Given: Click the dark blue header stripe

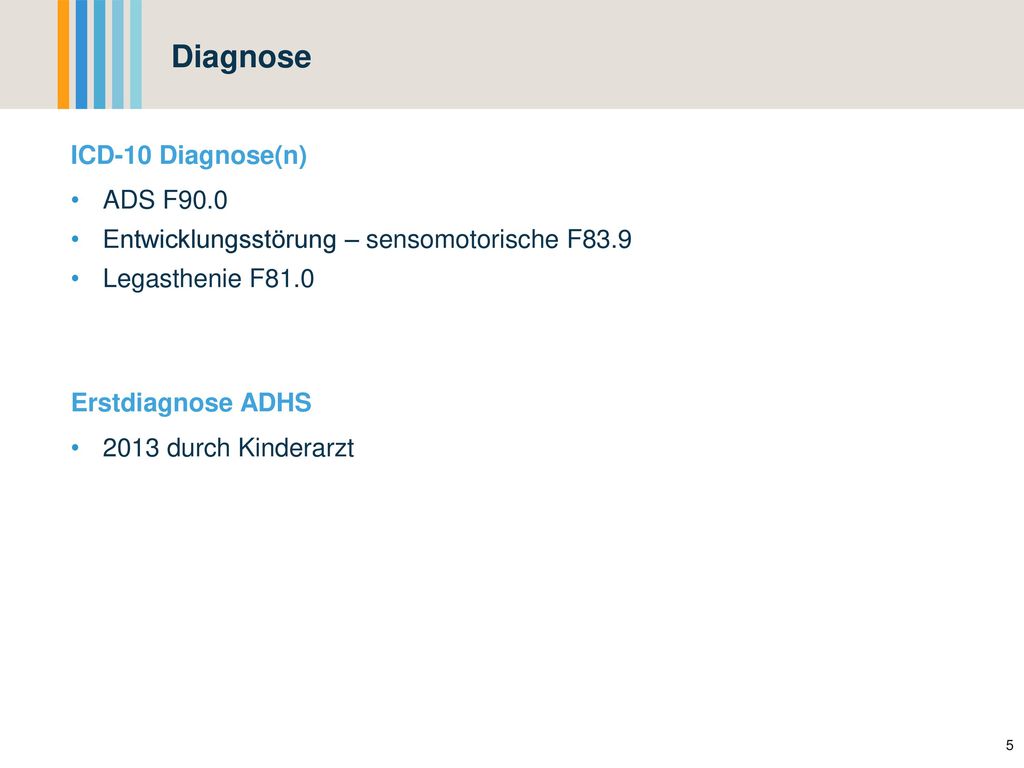Looking at the screenshot, I should pyautogui.click(x=82, y=54).
